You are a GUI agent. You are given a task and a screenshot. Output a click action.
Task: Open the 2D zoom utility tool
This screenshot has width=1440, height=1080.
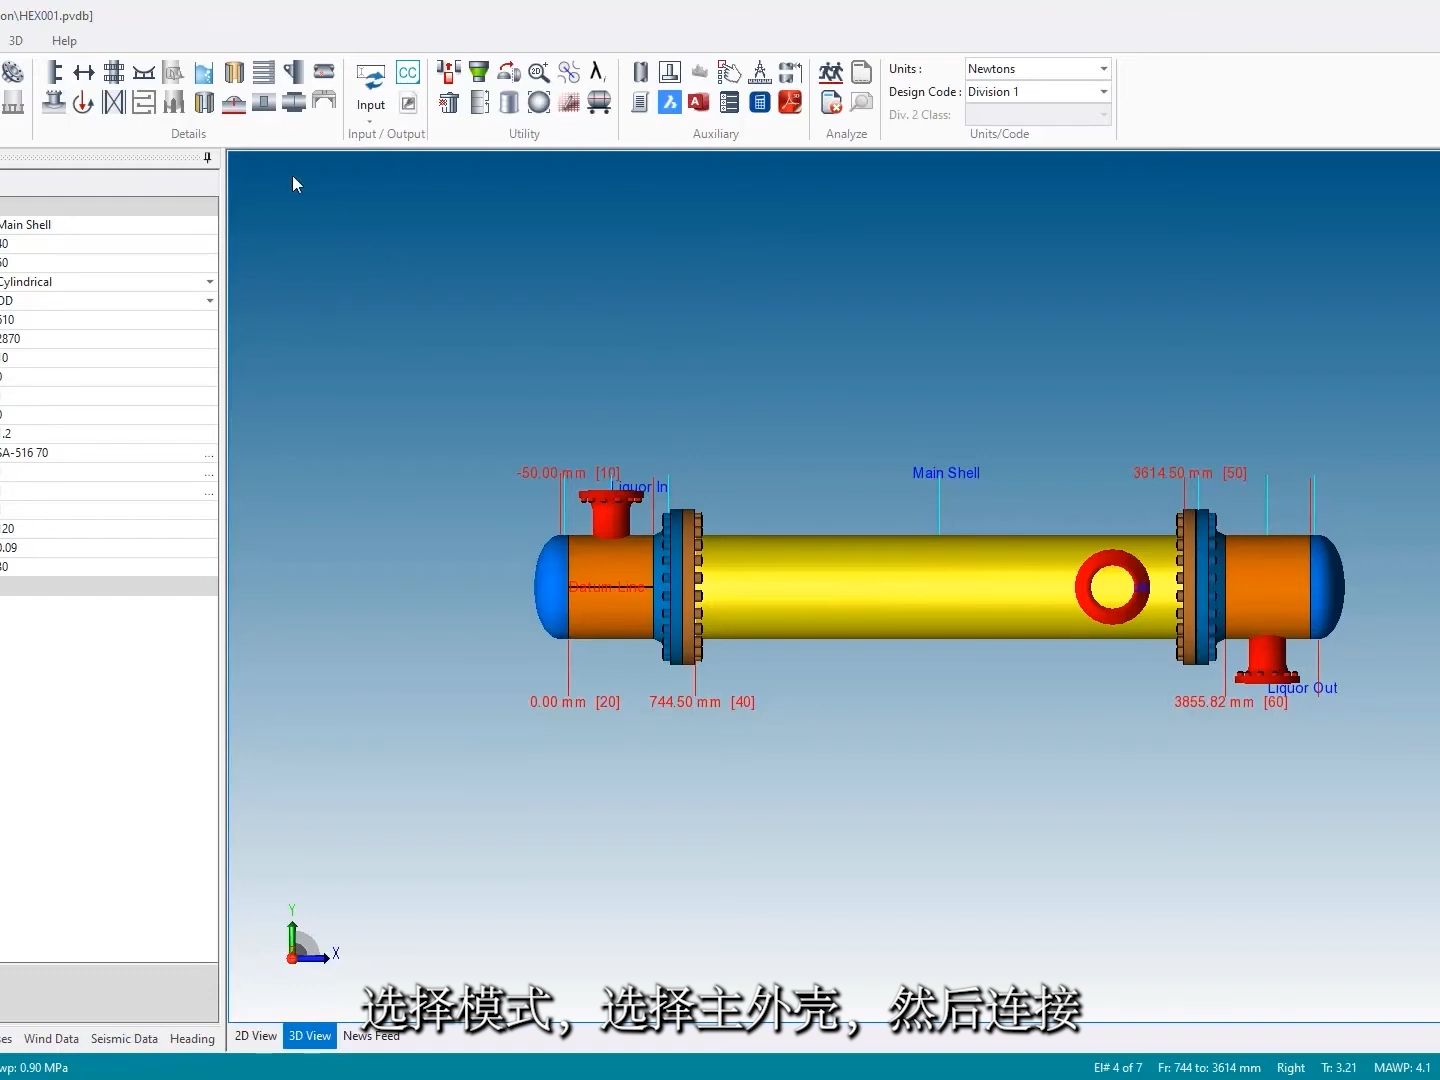point(539,72)
